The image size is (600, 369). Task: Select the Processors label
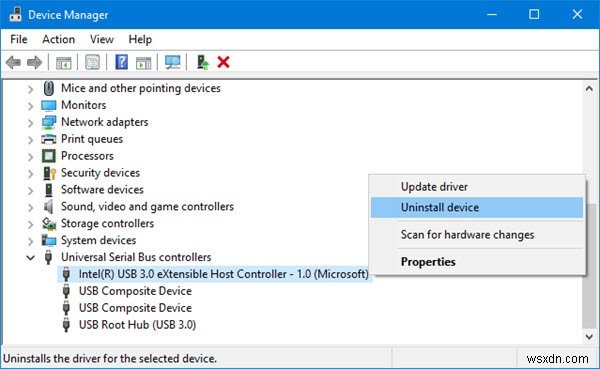click(87, 156)
